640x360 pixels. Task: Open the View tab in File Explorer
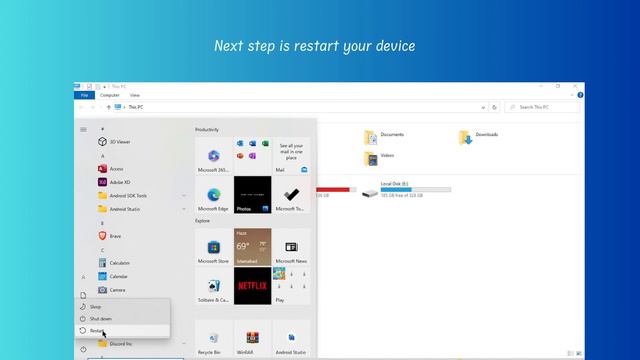click(135, 95)
